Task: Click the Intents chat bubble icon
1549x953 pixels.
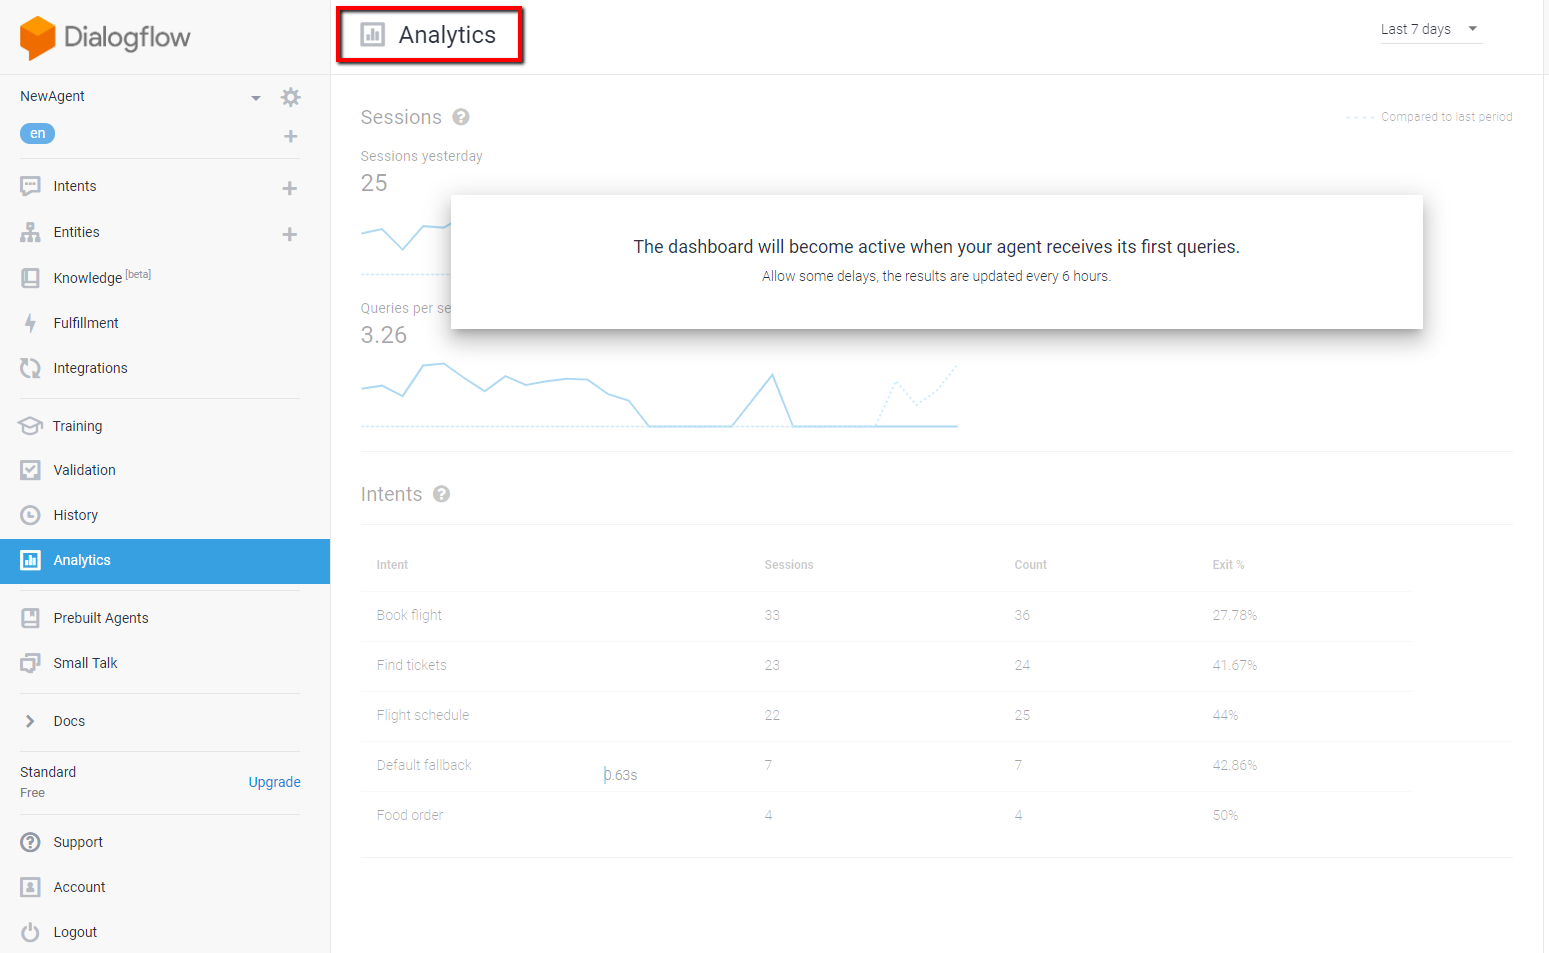Action: 31,186
